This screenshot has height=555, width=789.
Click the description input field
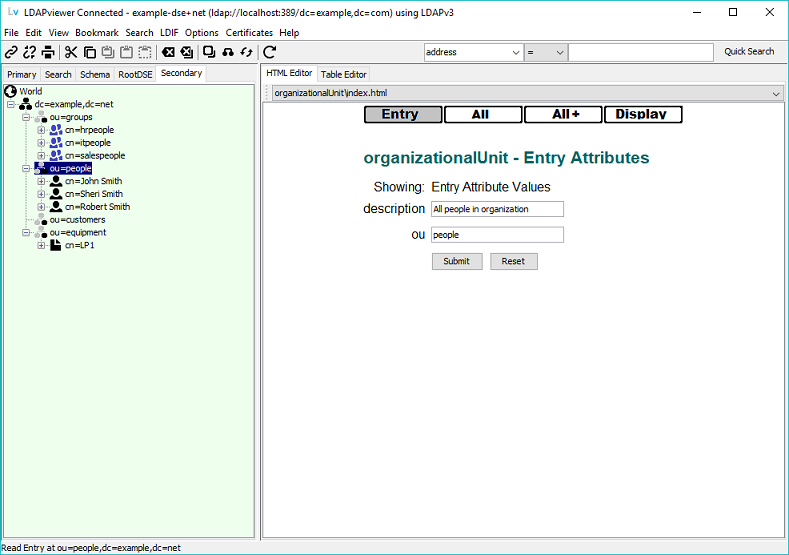[497, 209]
